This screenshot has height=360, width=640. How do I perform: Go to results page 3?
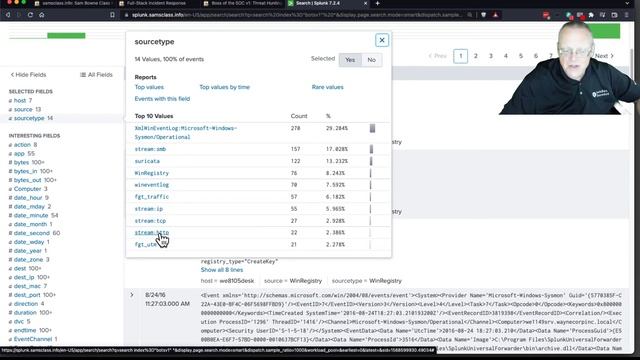[491, 56]
